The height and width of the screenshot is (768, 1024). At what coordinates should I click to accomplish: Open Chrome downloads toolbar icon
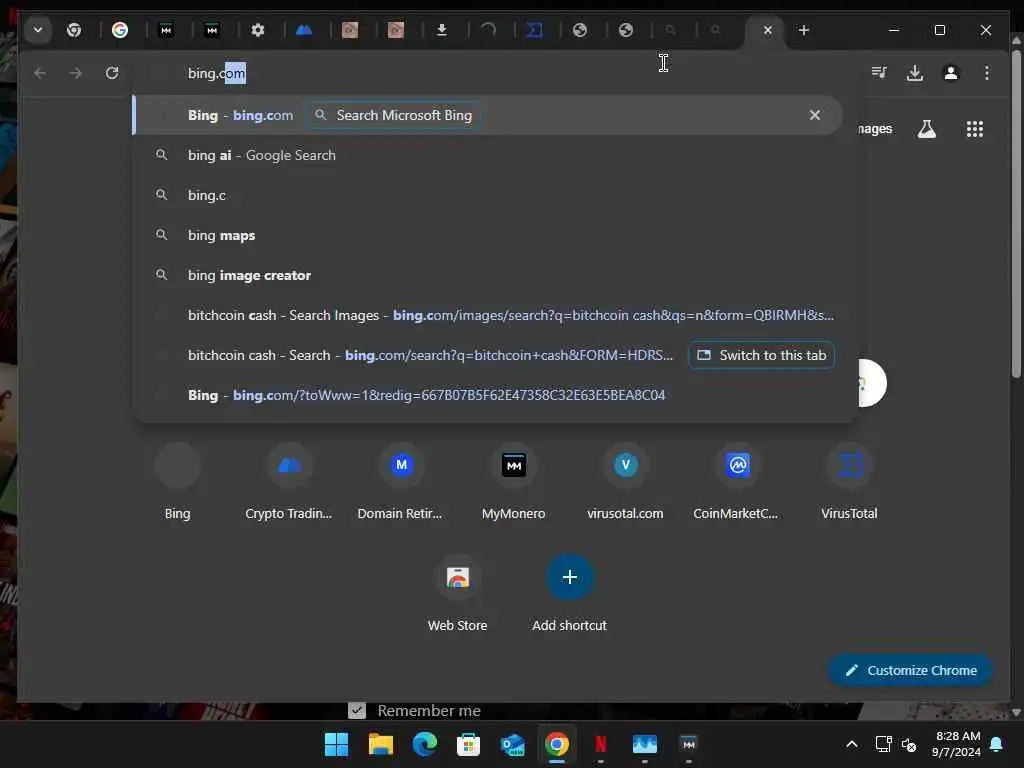[915, 72]
